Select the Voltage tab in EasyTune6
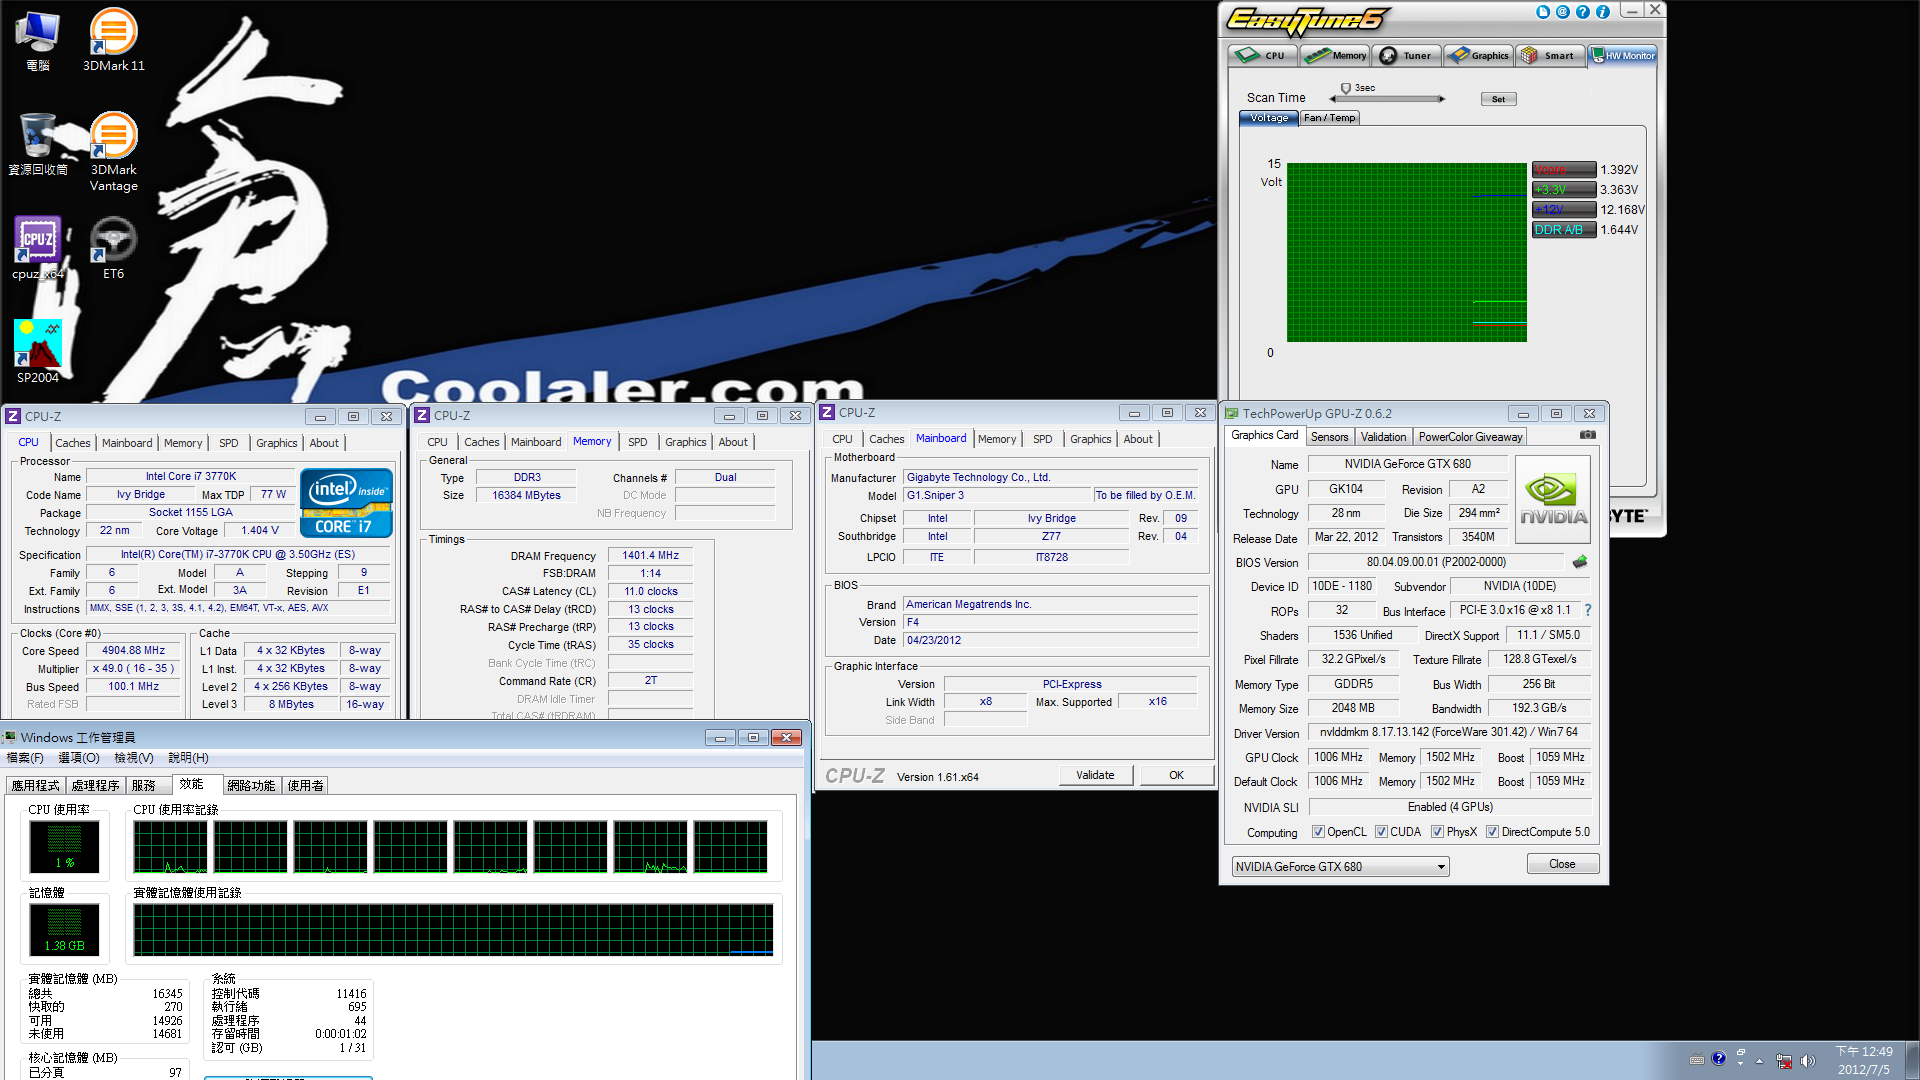Image resolution: width=1920 pixels, height=1080 pixels. [x=1269, y=117]
